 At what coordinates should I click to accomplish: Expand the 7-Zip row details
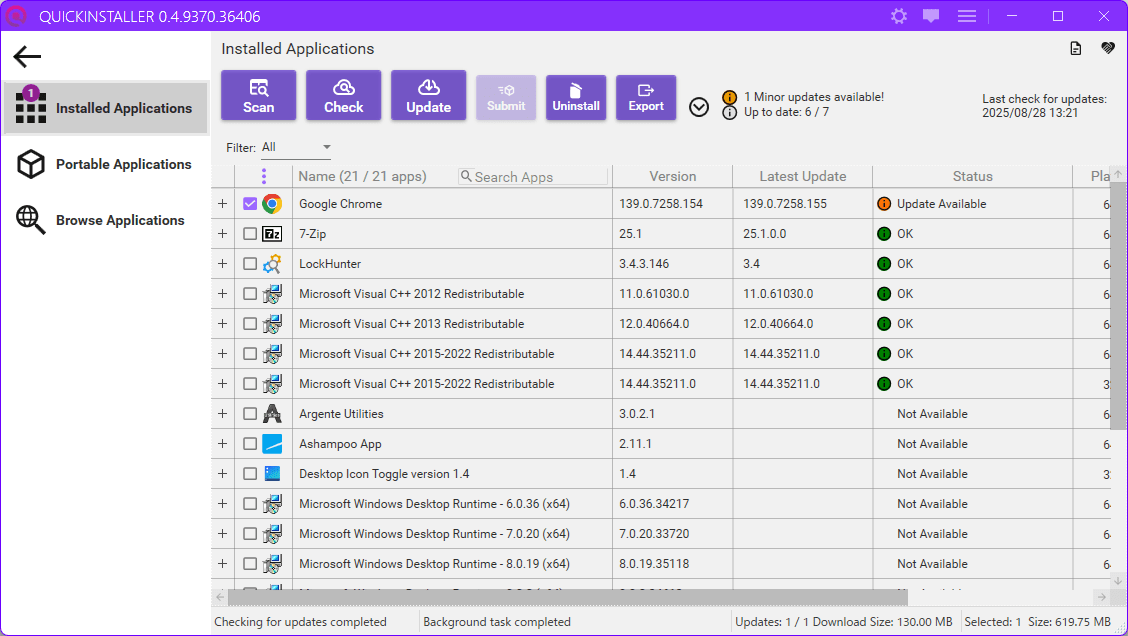tap(222, 234)
